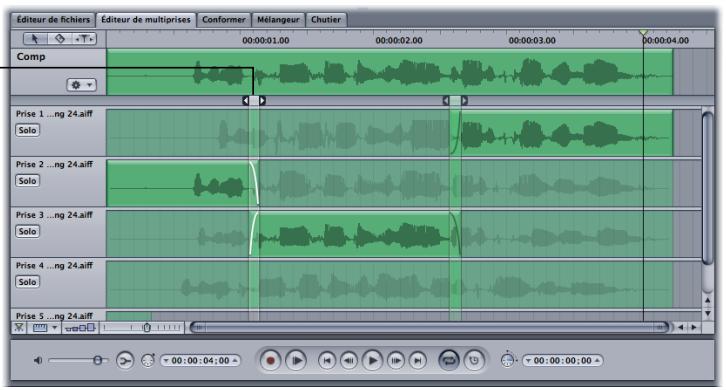Screen dimensions: 726x390
Task: Click the first transition's left handle
Action: click(246, 100)
